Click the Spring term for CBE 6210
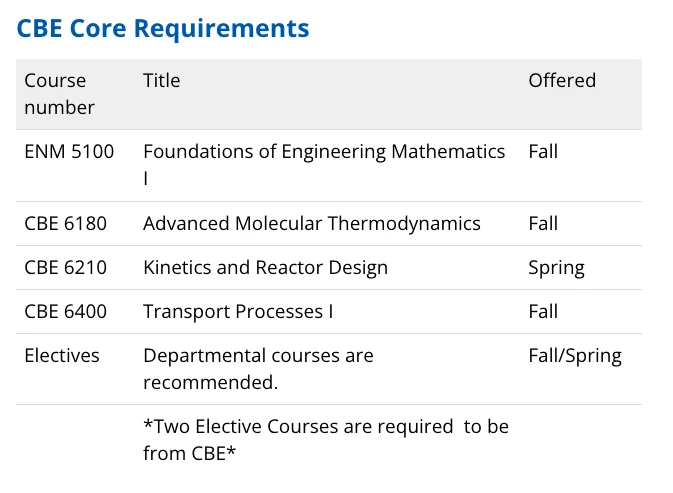Screen dimensions: 673x493 [556, 268]
